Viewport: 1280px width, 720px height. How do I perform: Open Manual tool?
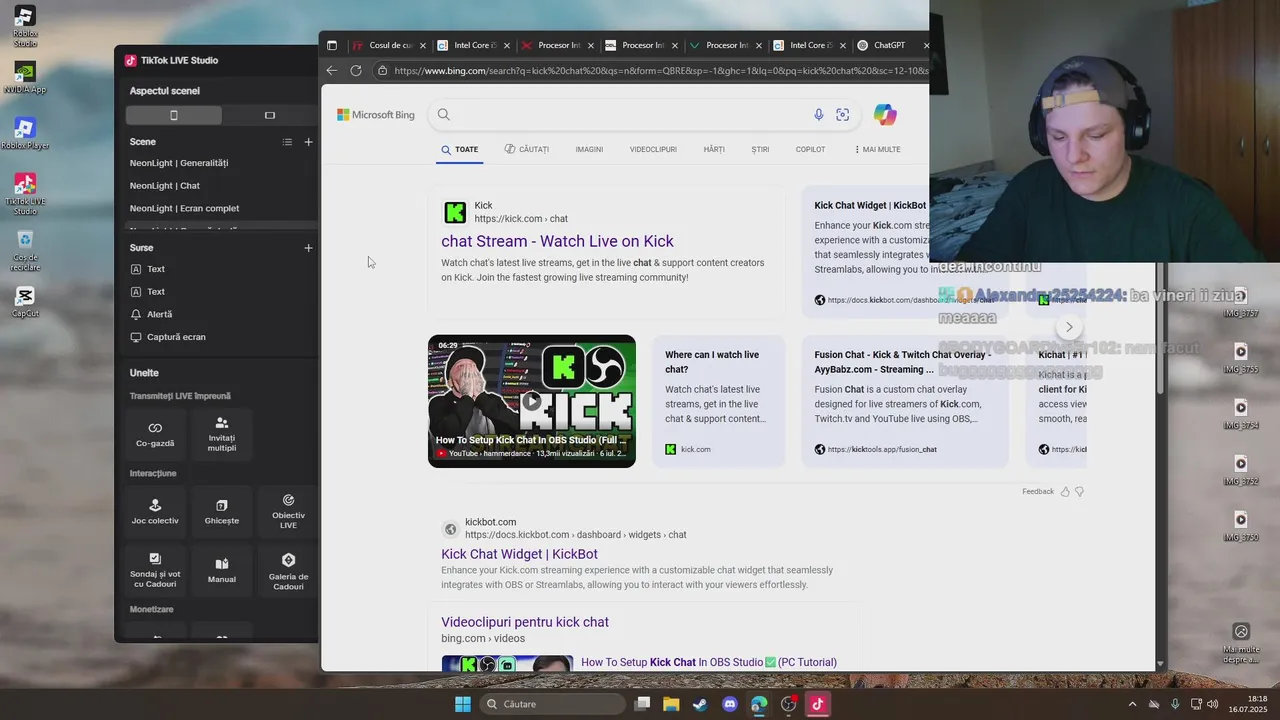[222, 570]
